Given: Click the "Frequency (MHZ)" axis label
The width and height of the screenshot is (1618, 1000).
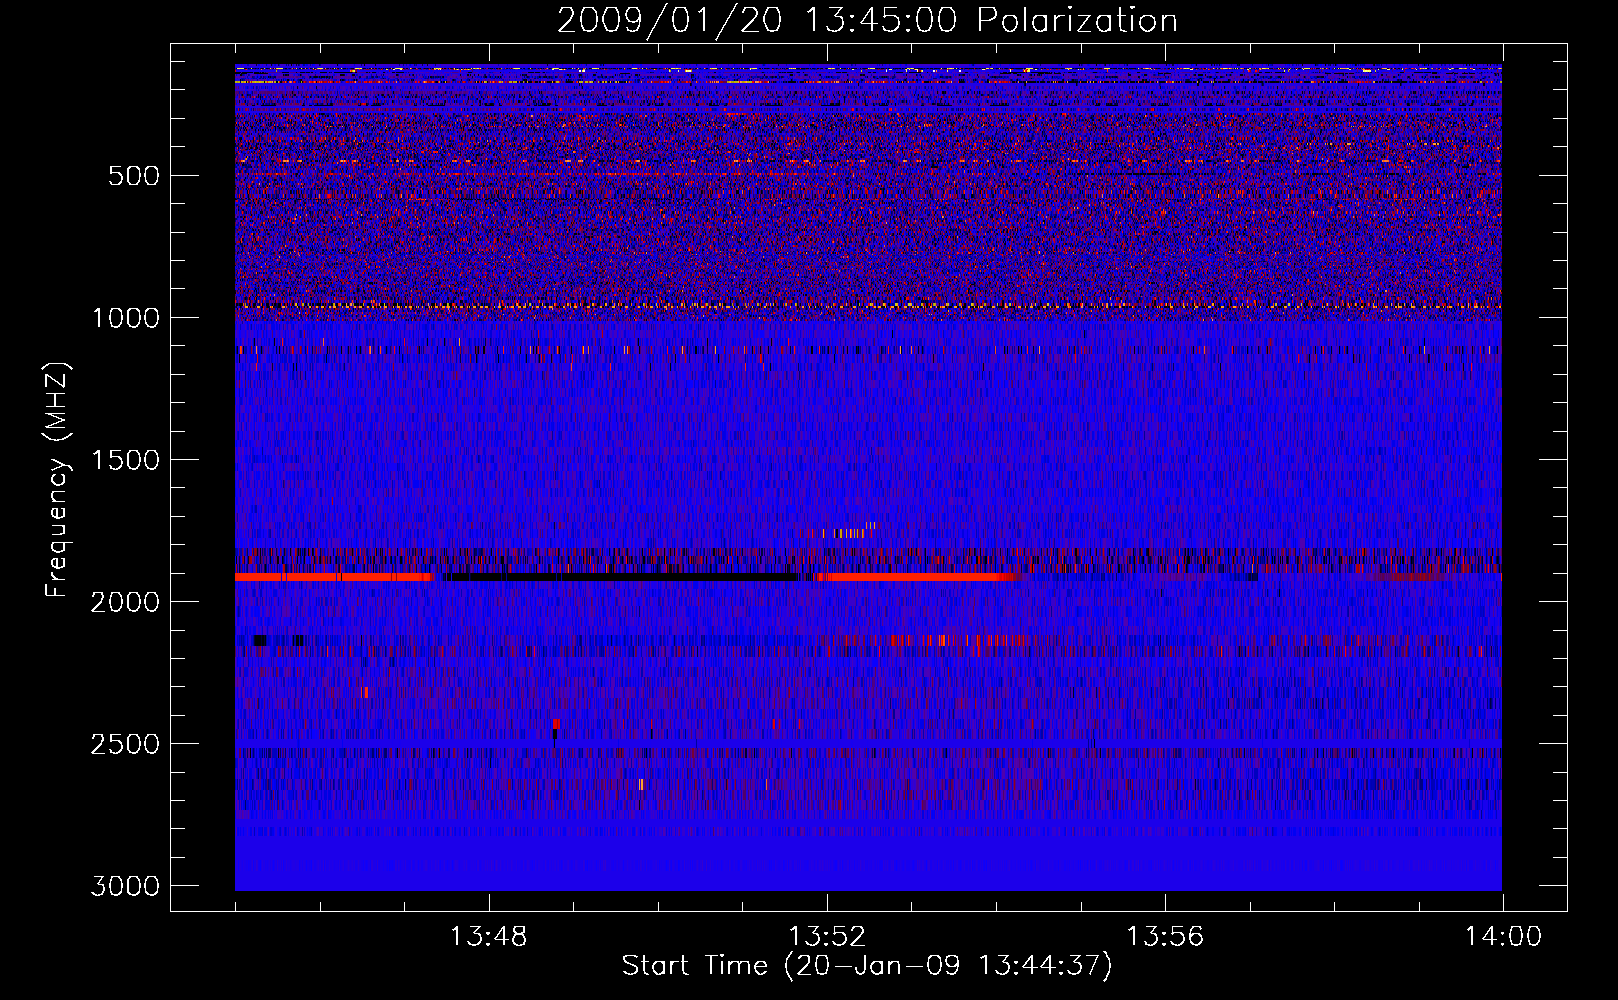Looking at the screenshot, I should pyautogui.click(x=57, y=480).
